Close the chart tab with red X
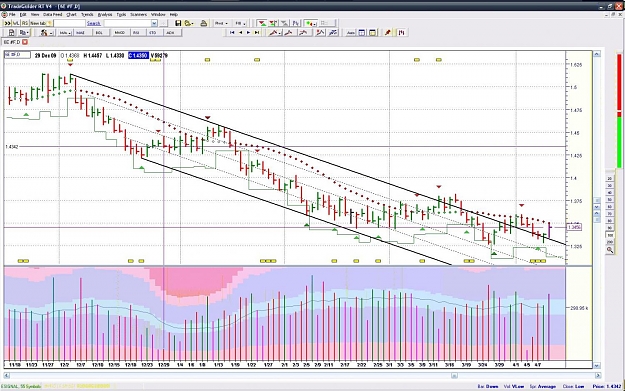This screenshot has height=391, width=625. click(x=25, y=42)
